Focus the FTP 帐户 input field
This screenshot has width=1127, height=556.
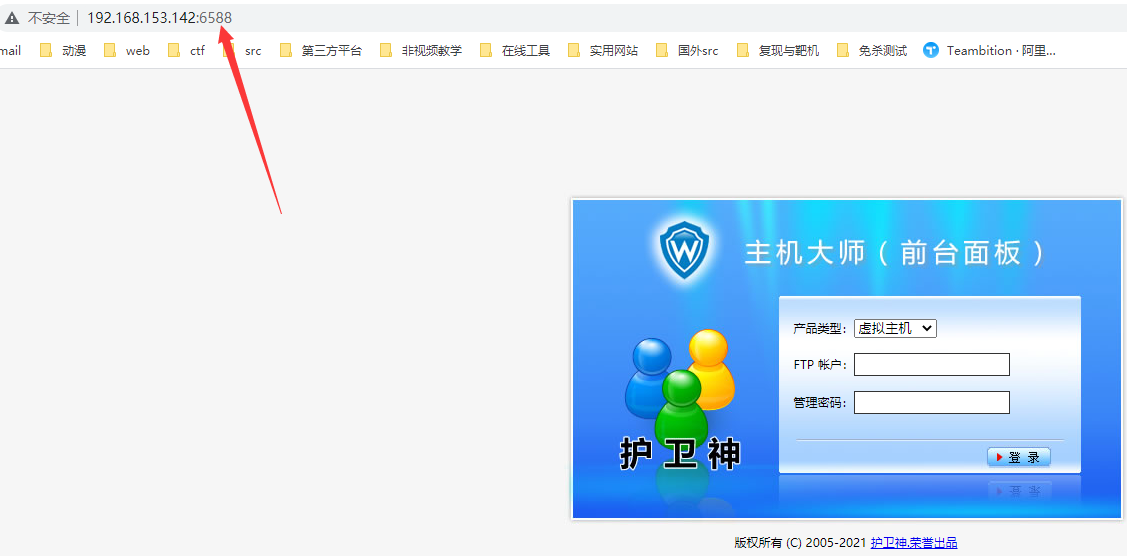point(932,364)
